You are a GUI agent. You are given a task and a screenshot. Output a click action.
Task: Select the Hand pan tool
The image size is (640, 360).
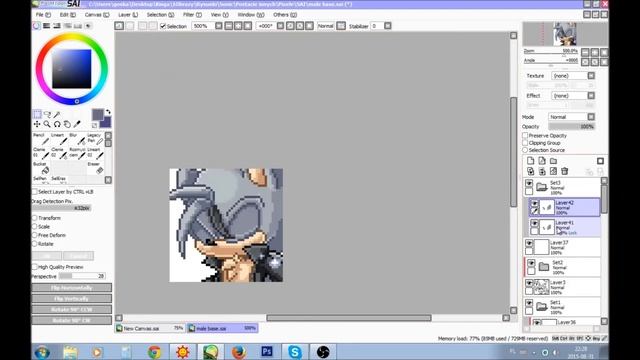[67, 124]
